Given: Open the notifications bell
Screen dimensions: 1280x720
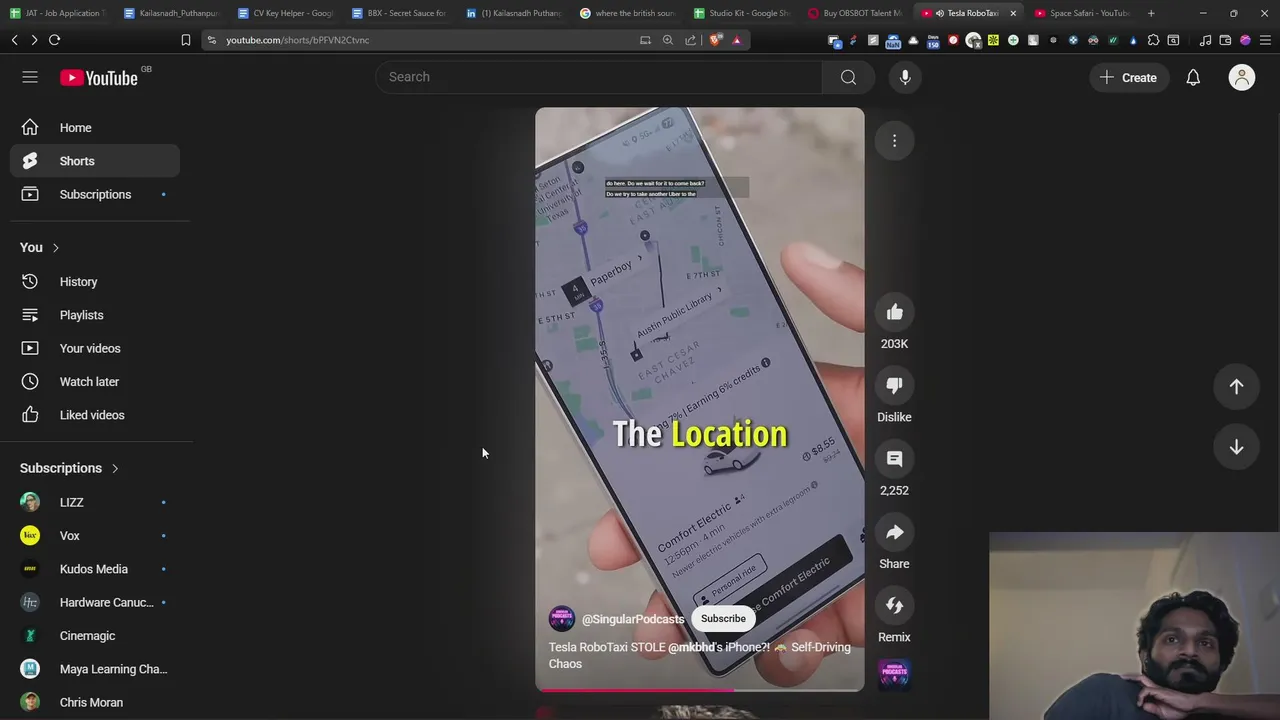Looking at the screenshot, I should coord(1193,77).
